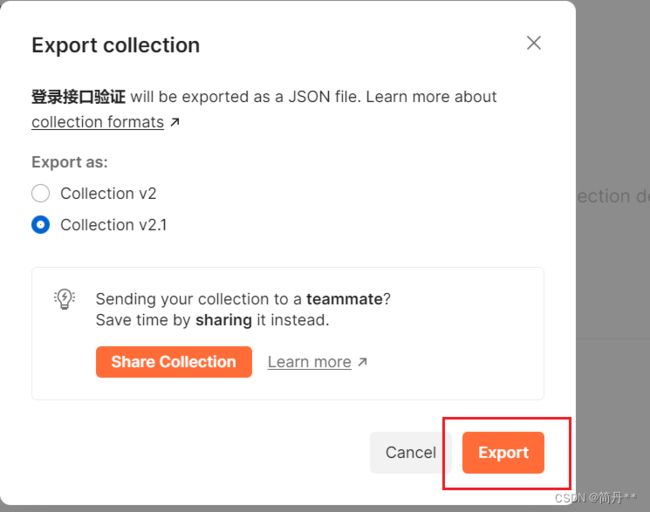Click the orange Share Collection button
The image size is (650, 512).
click(174, 362)
